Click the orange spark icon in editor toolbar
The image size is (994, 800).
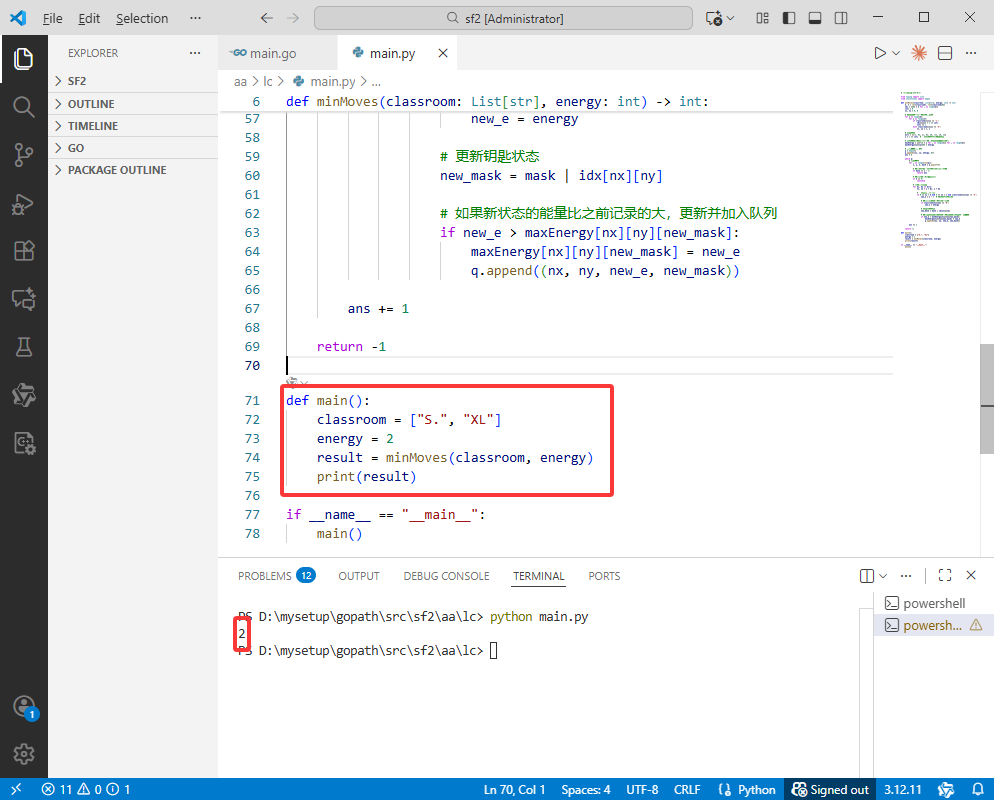(919, 53)
